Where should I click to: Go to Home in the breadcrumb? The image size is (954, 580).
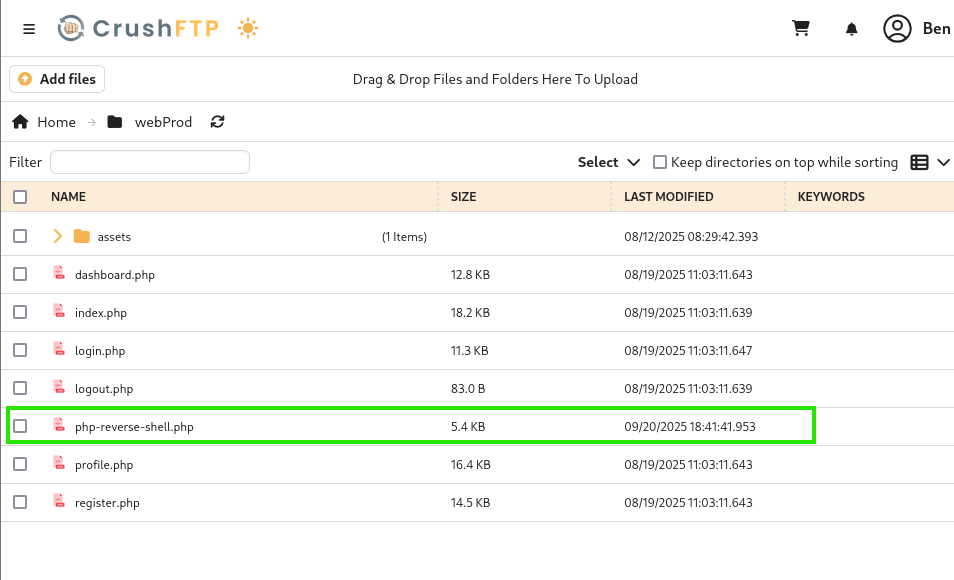(x=57, y=122)
